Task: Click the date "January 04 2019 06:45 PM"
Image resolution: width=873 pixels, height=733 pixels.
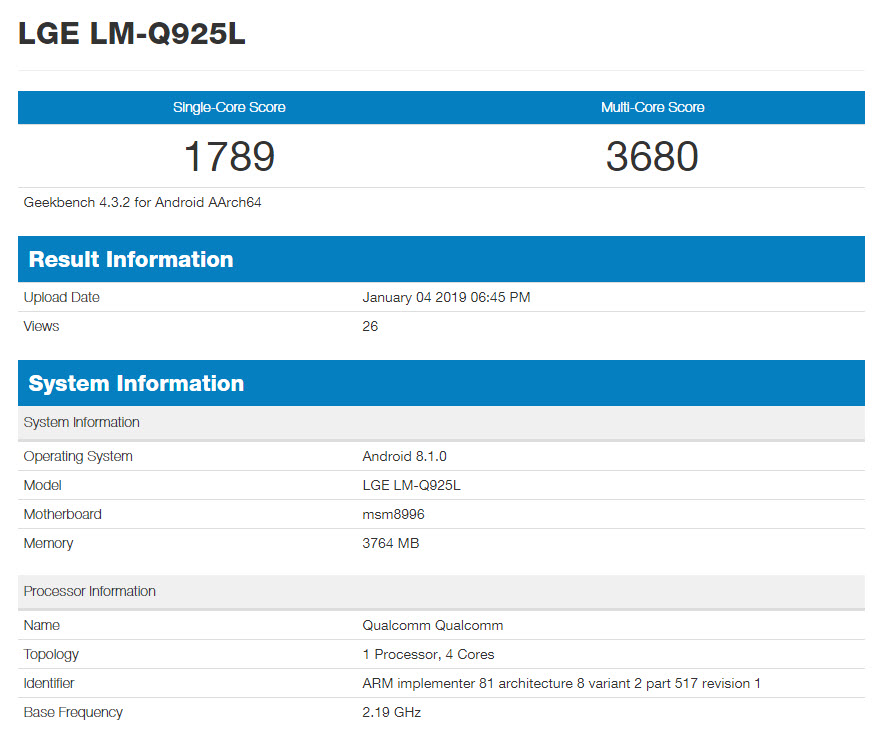Action: pyautogui.click(x=446, y=297)
